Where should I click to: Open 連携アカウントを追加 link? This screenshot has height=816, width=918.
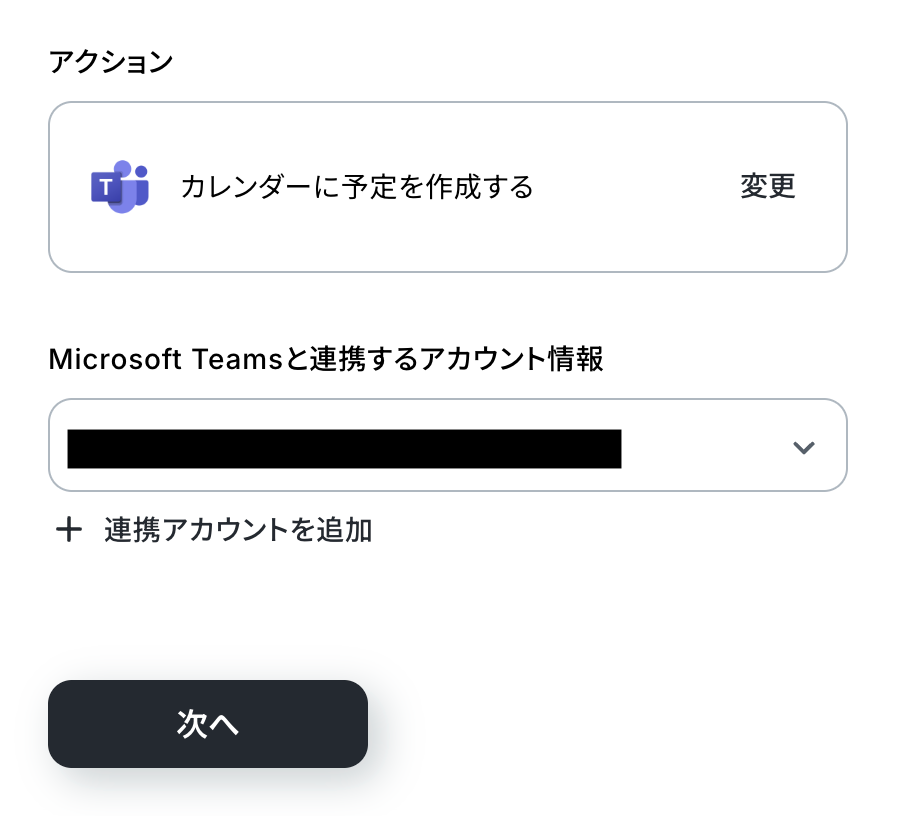pos(237,530)
